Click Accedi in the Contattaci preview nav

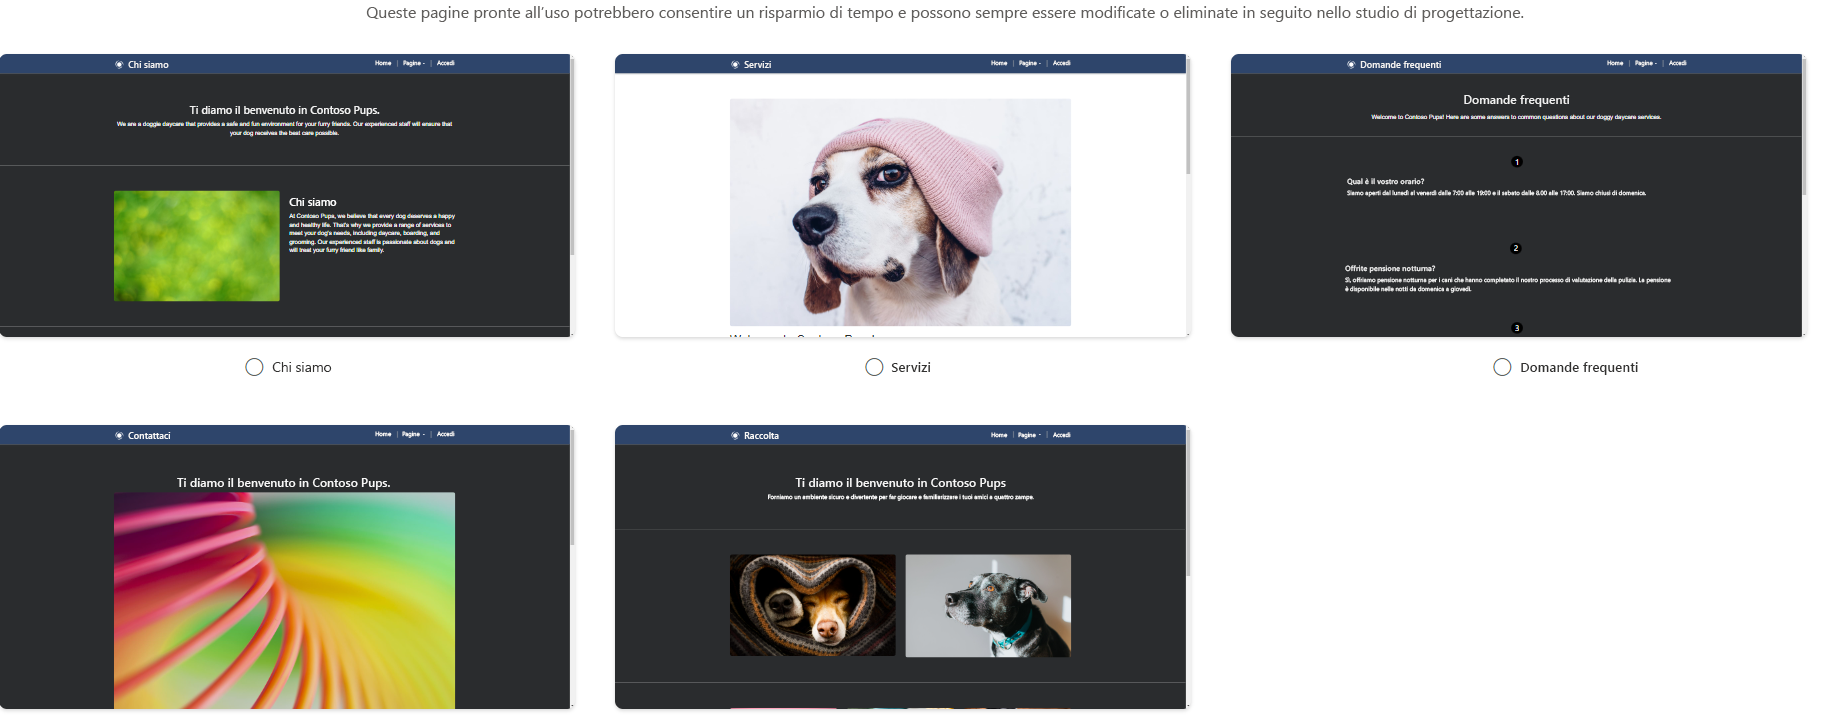[446, 434]
